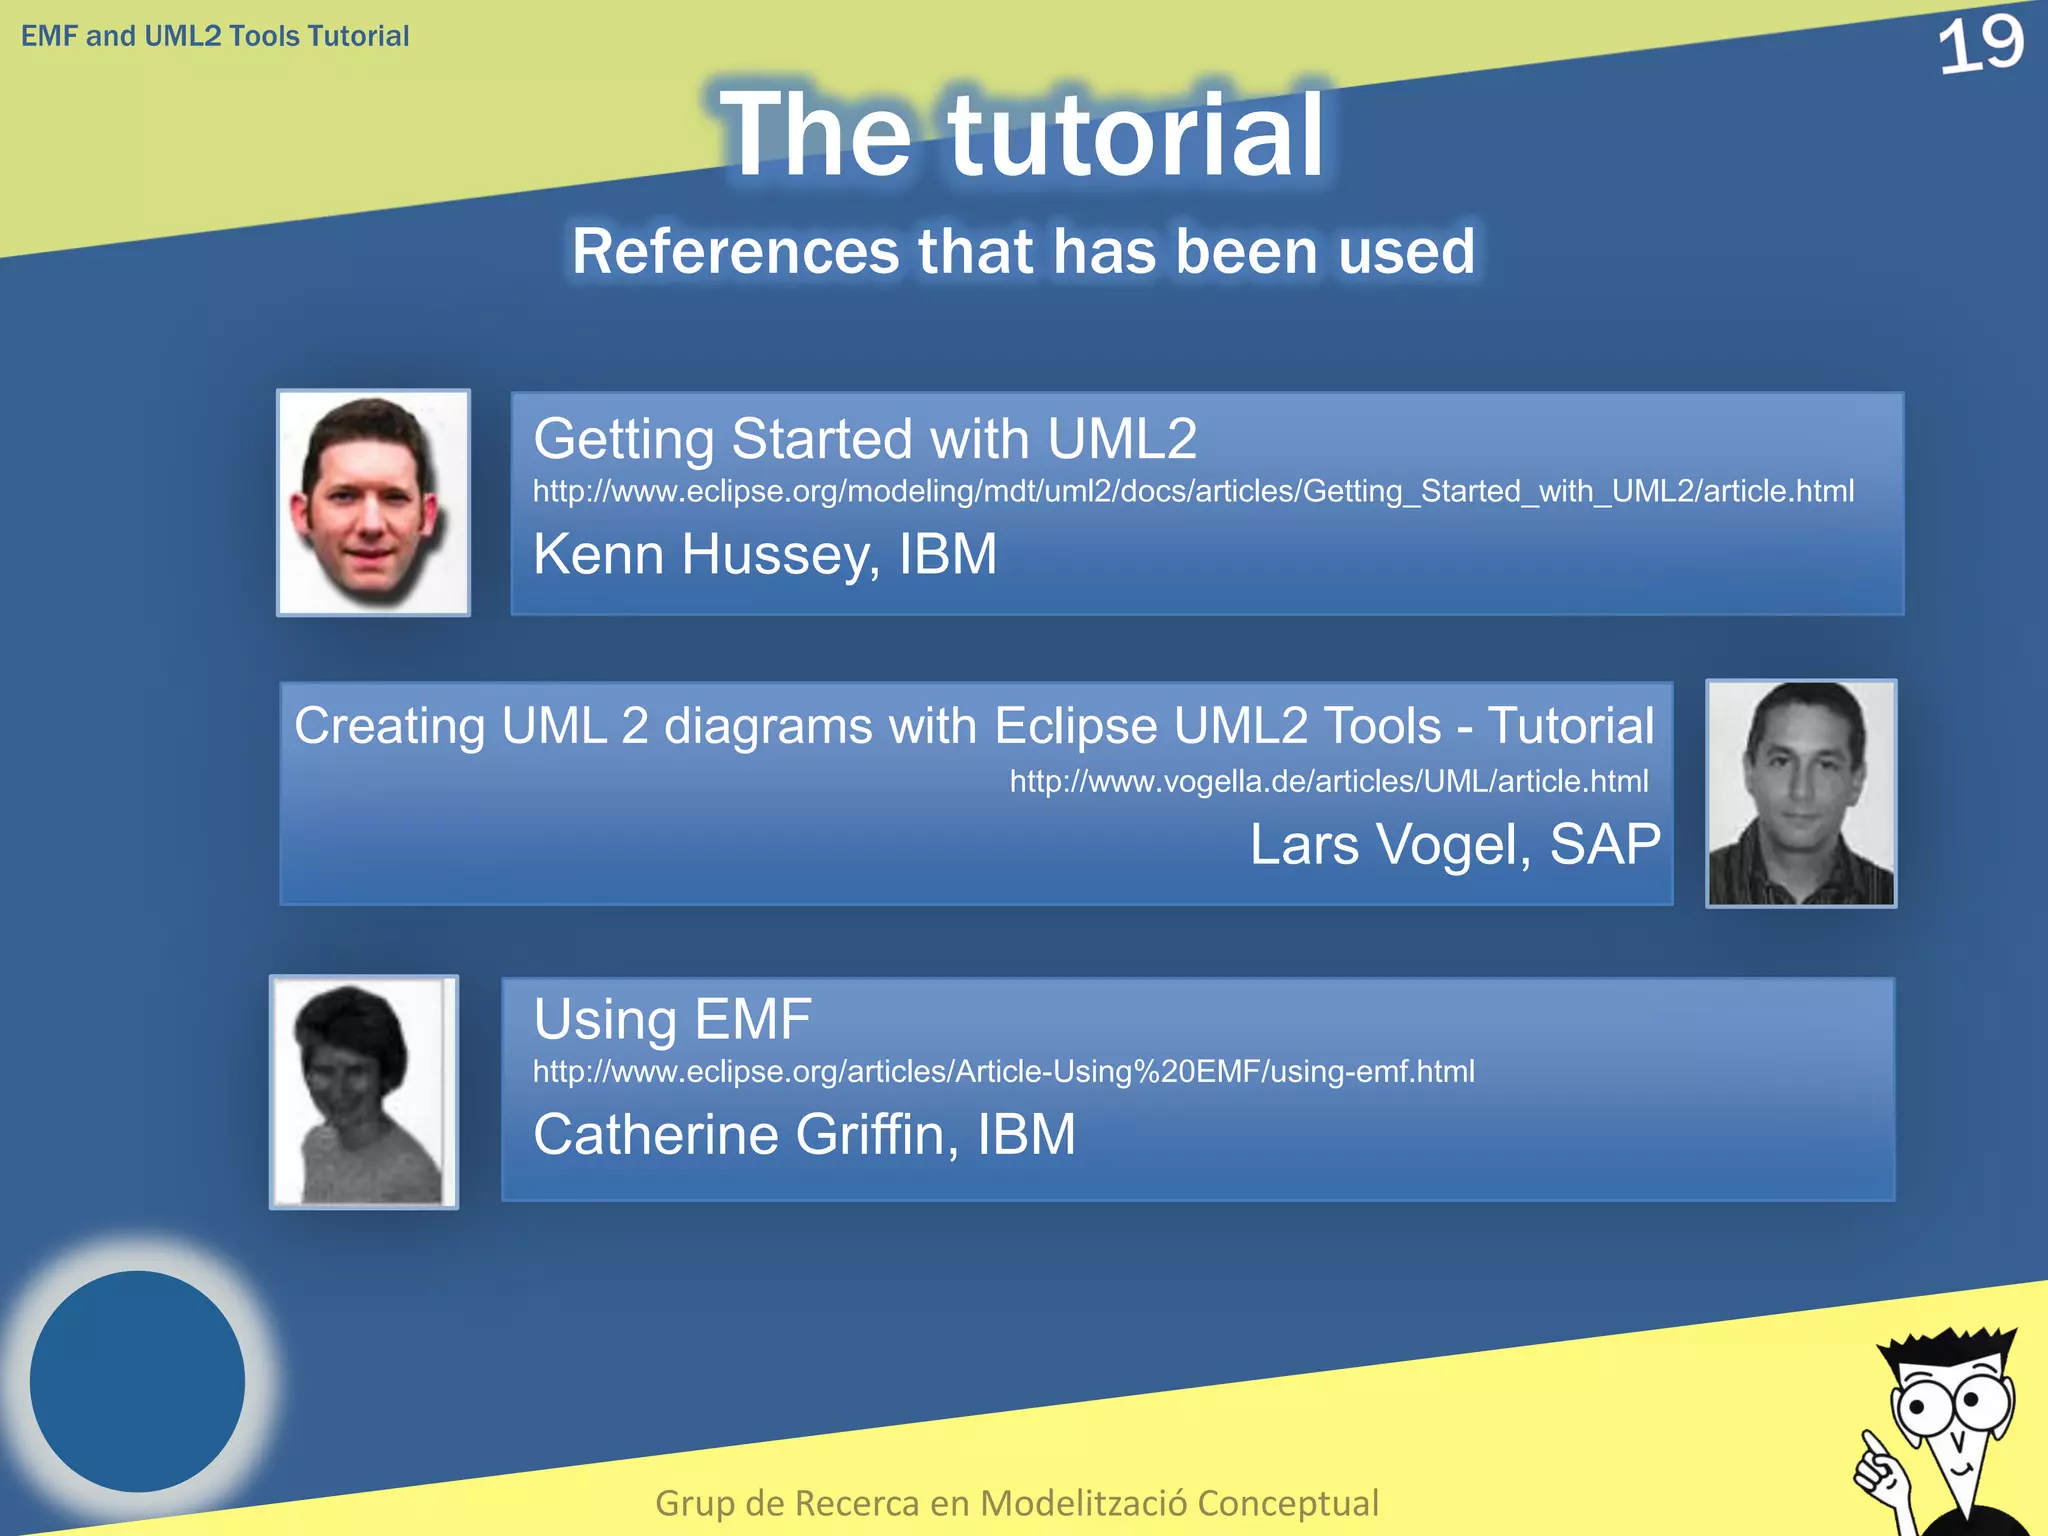2048x1536 pixels.
Task: Open the vogella.de UML article link
Action: (1328, 781)
